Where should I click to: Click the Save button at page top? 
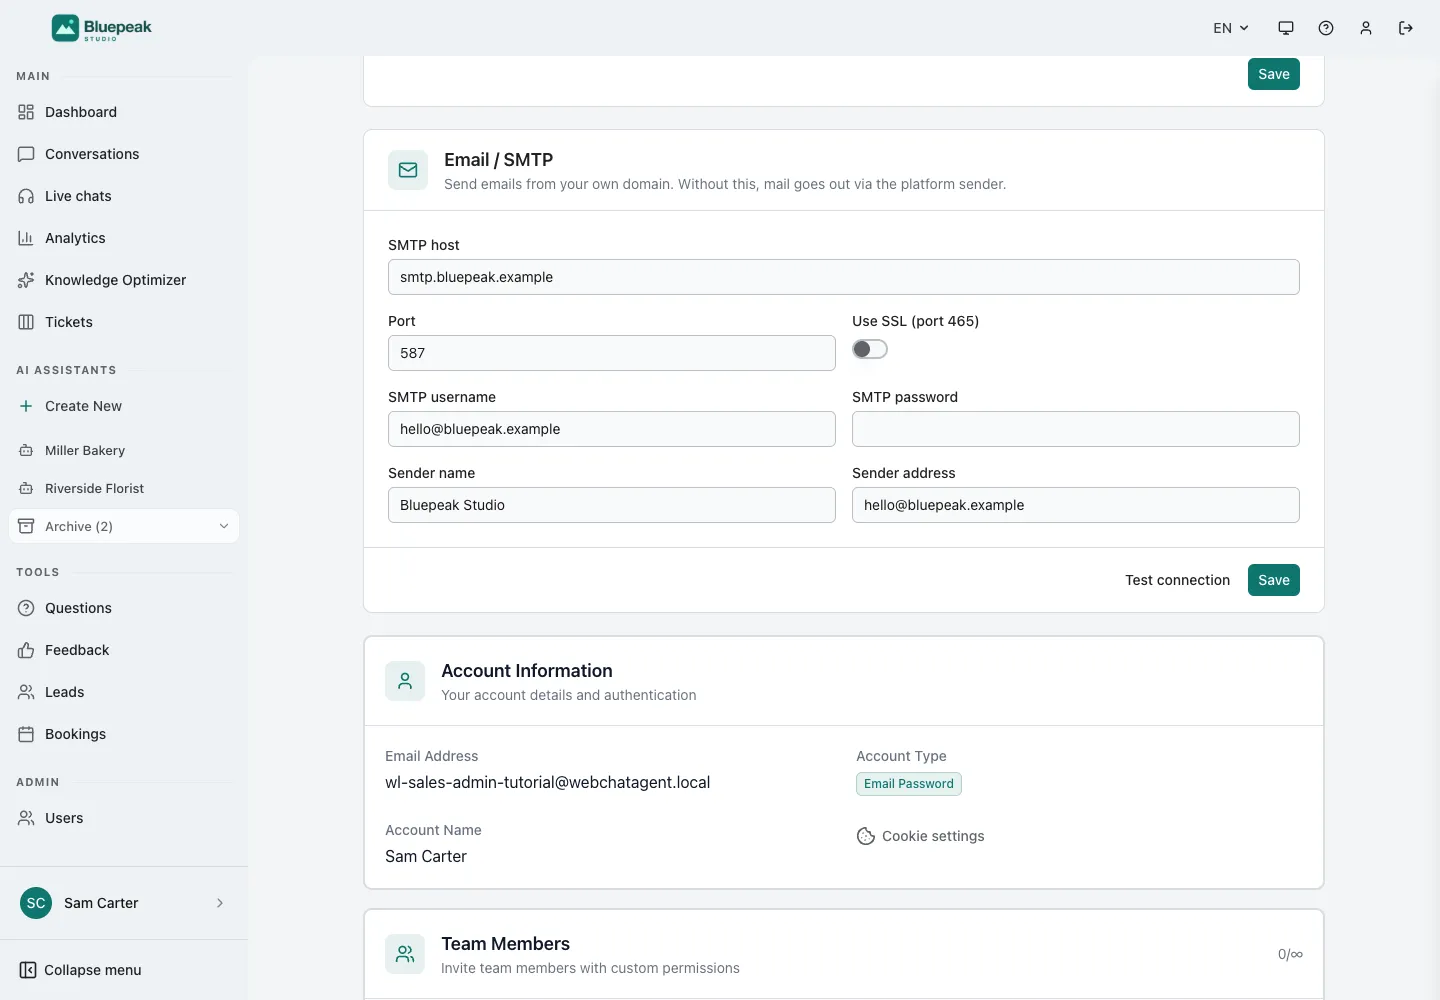tap(1274, 74)
